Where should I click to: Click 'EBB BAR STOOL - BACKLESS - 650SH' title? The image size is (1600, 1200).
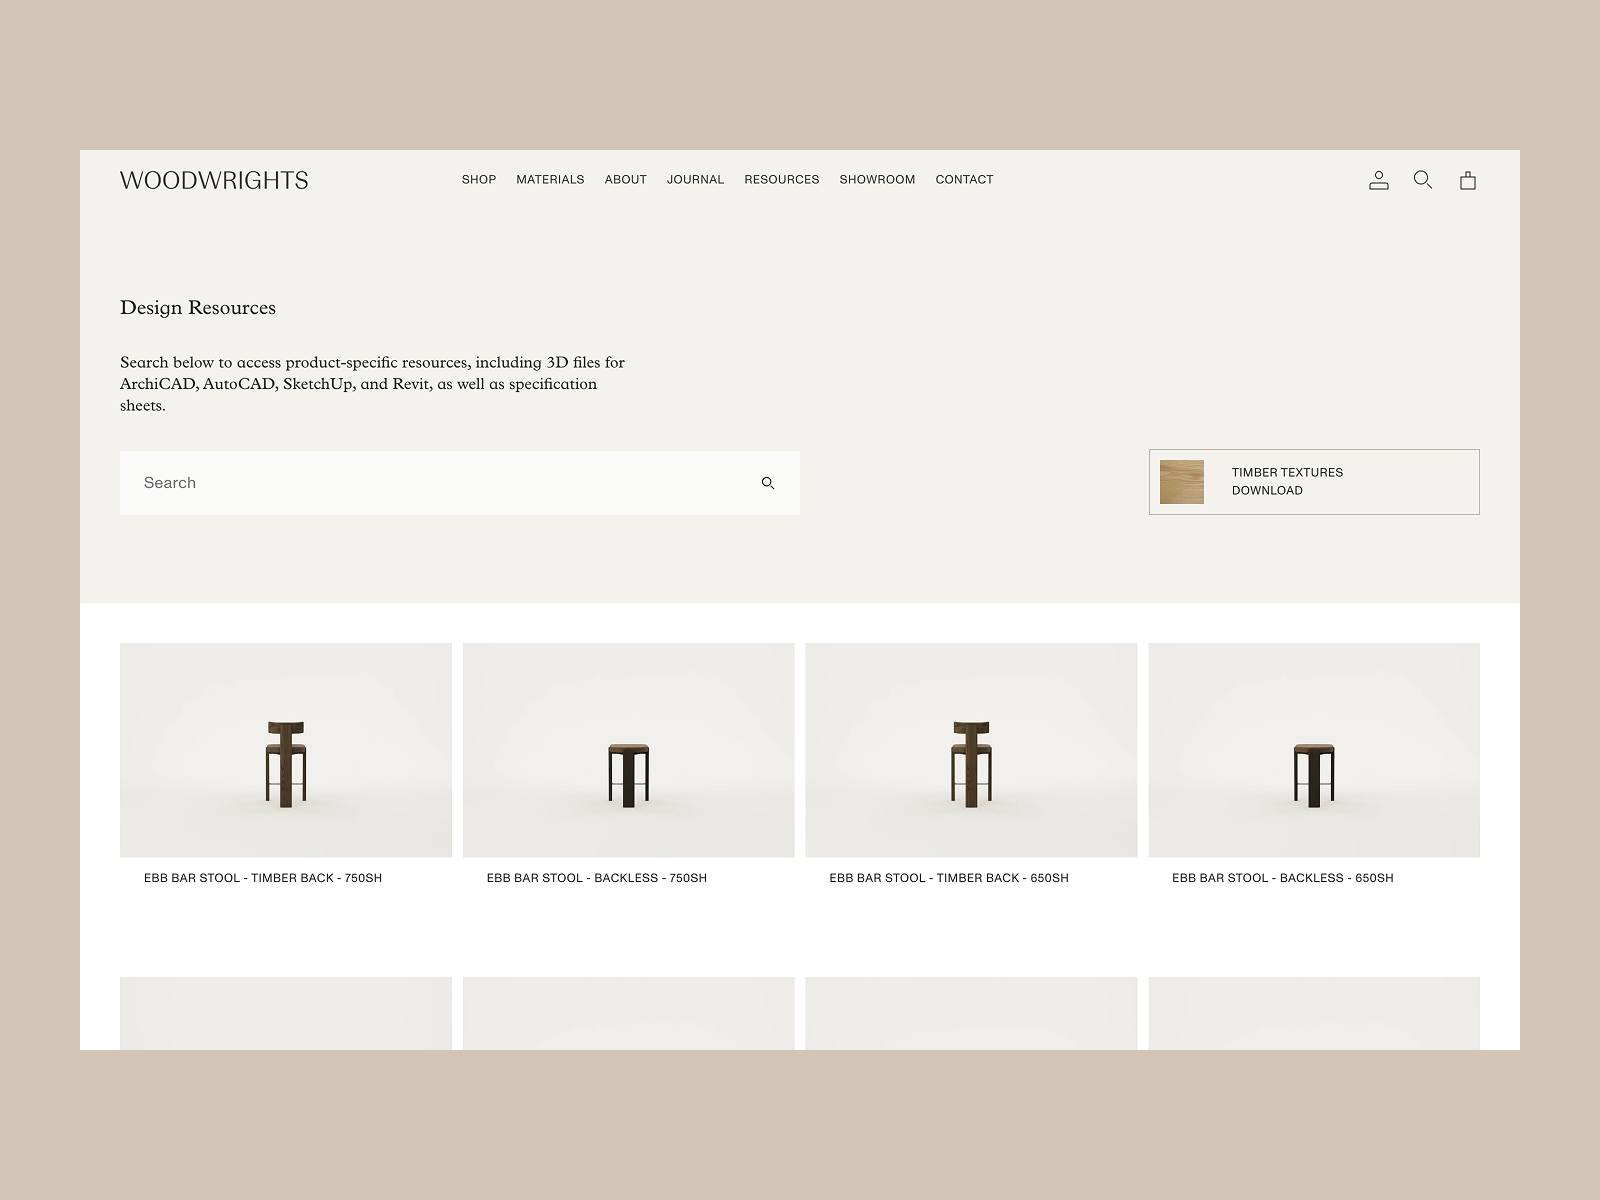(1282, 878)
